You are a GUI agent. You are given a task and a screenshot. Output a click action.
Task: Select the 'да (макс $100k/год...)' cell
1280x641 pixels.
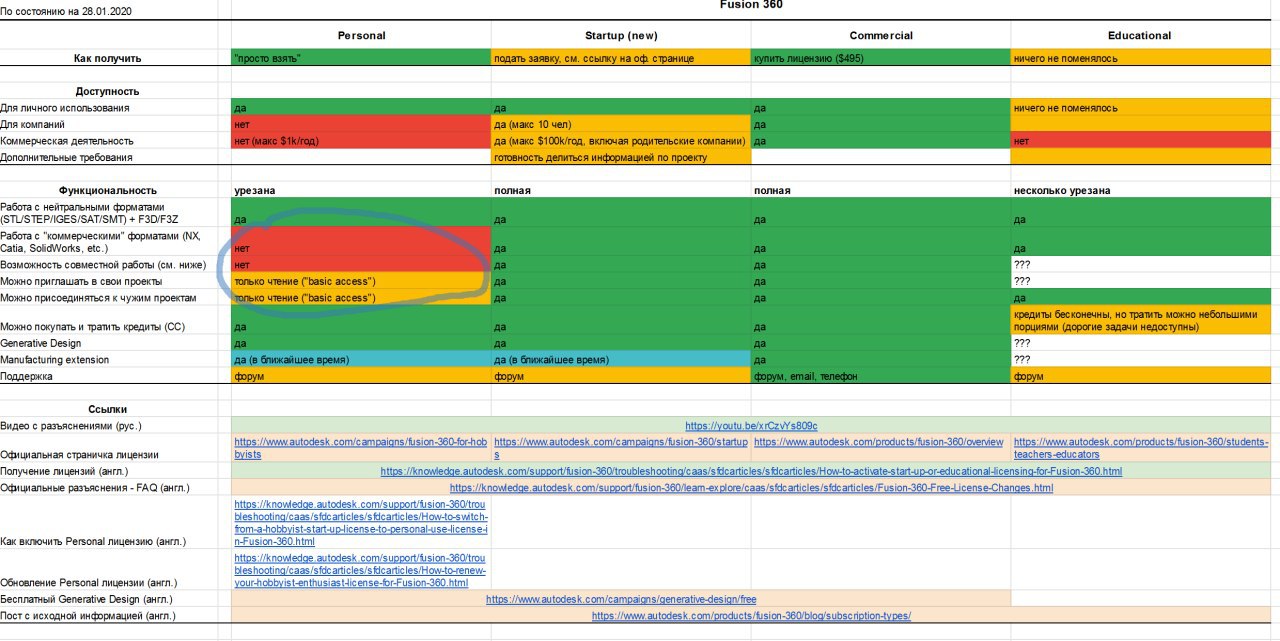pyautogui.click(x=621, y=141)
